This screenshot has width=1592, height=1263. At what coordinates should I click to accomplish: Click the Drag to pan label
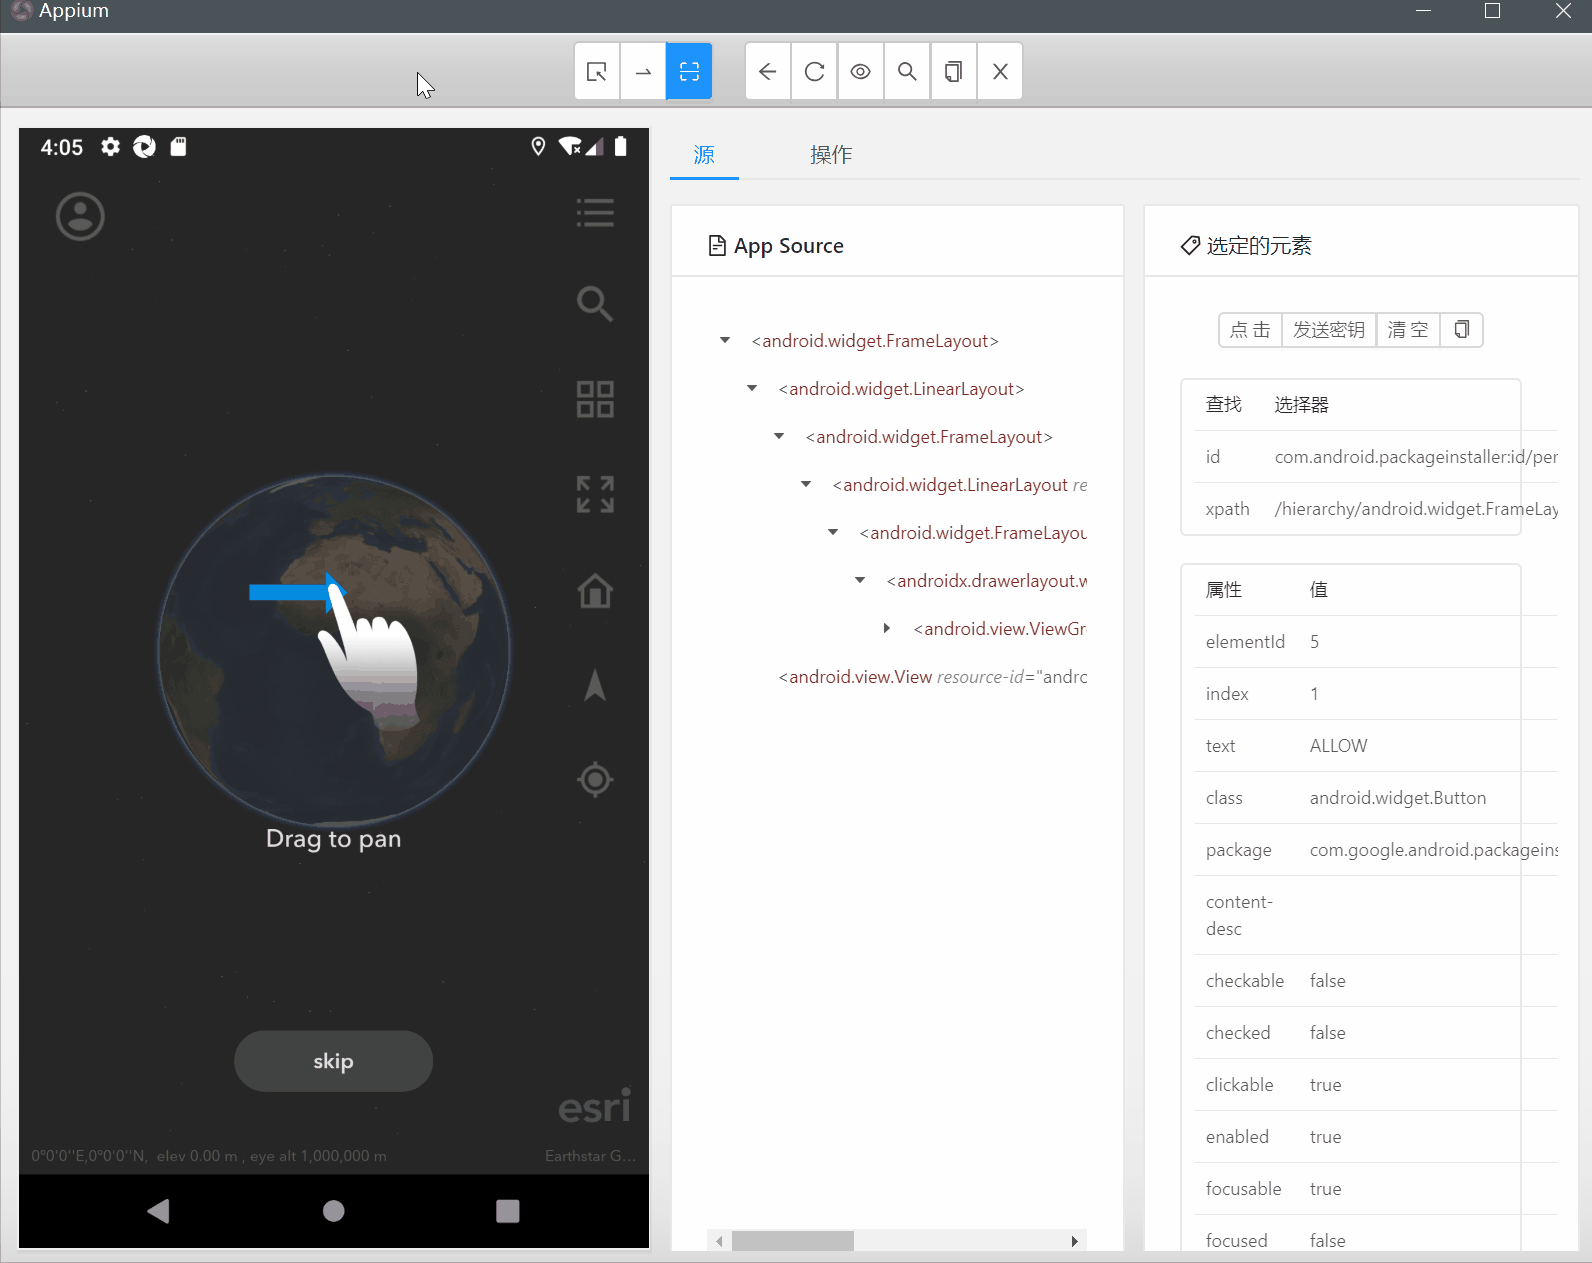tap(333, 839)
